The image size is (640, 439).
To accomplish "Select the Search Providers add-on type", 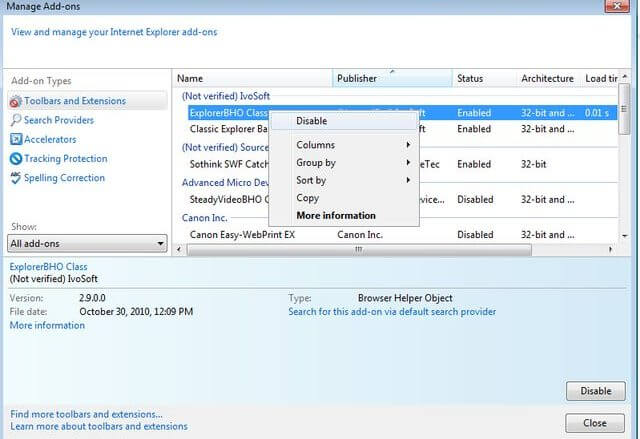I will pyautogui.click(x=59, y=120).
